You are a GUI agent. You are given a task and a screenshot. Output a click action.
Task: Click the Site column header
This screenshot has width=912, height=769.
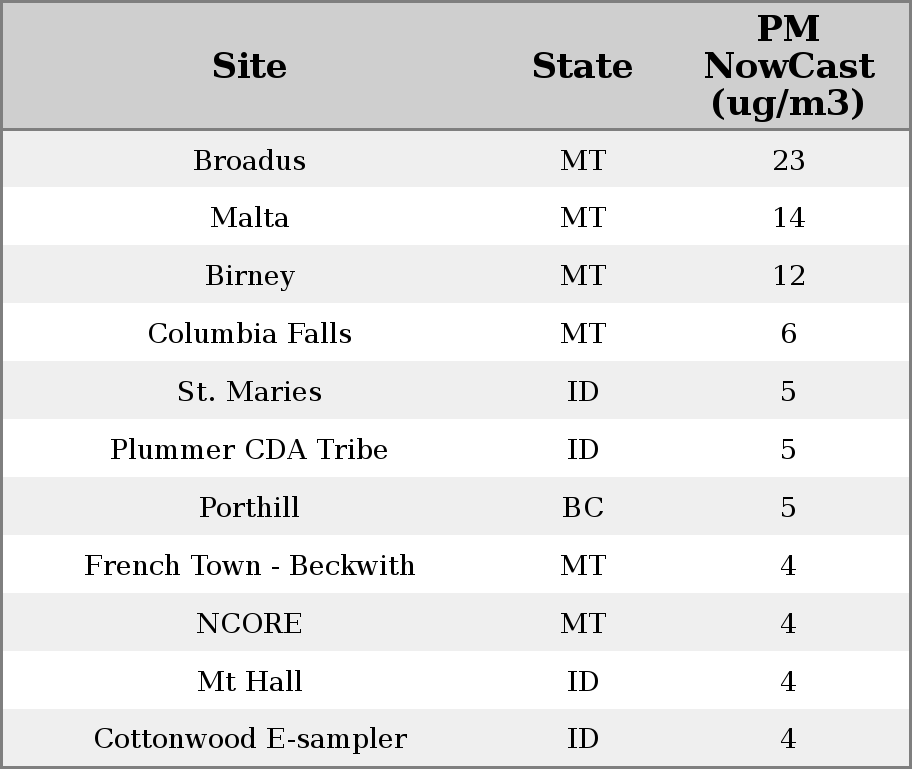click(x=249, y=66)
